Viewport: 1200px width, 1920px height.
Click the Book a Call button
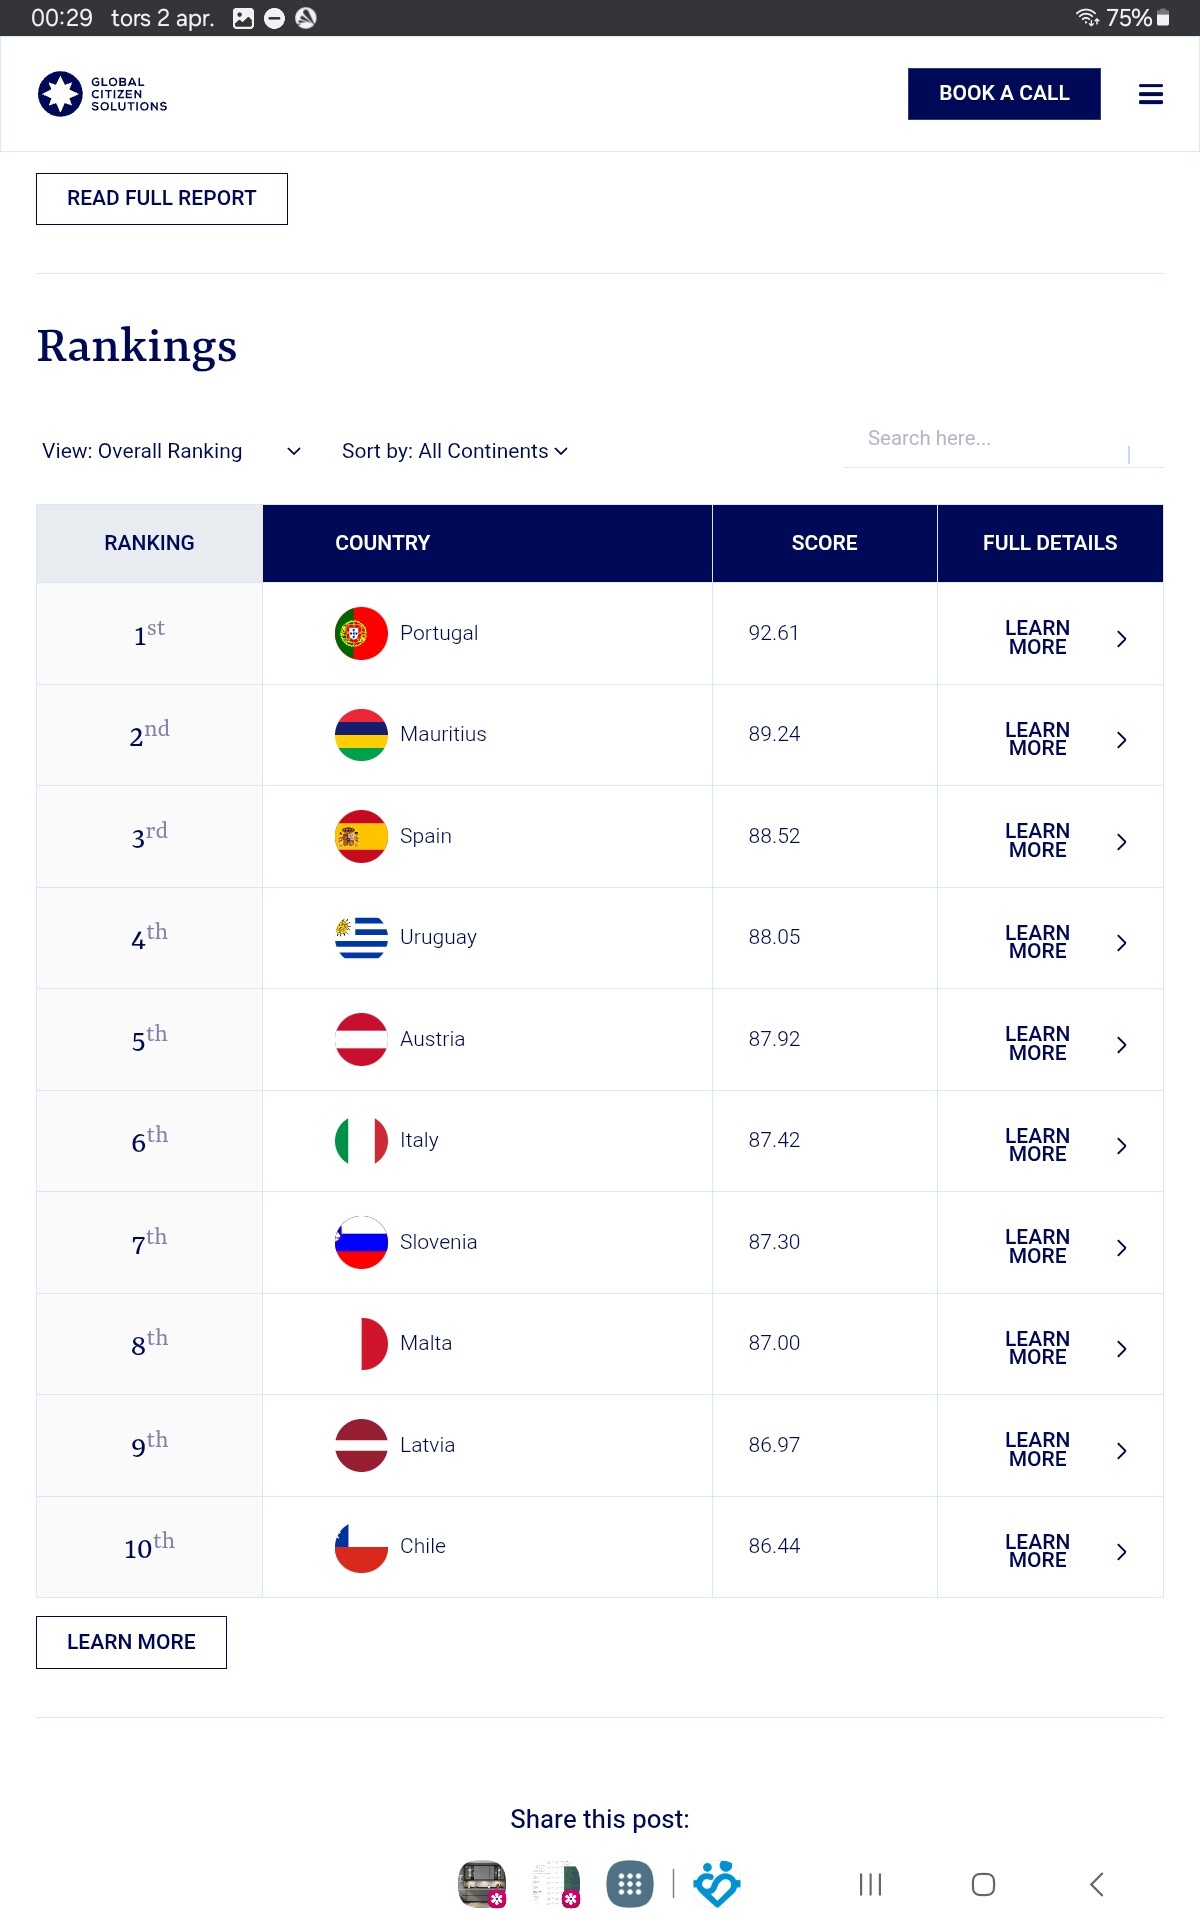click(x=1004, y=94)
